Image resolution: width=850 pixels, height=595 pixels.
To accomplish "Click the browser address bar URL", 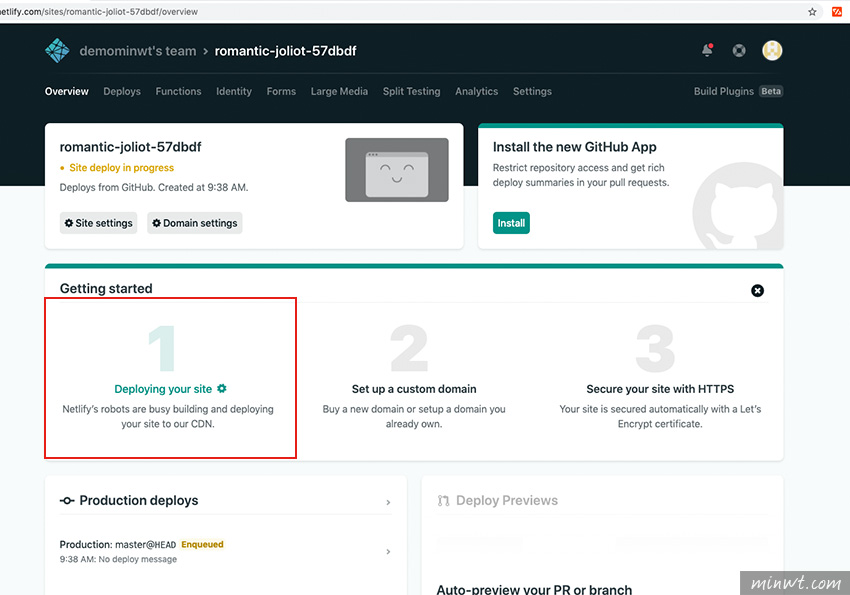I will (99, 11).
